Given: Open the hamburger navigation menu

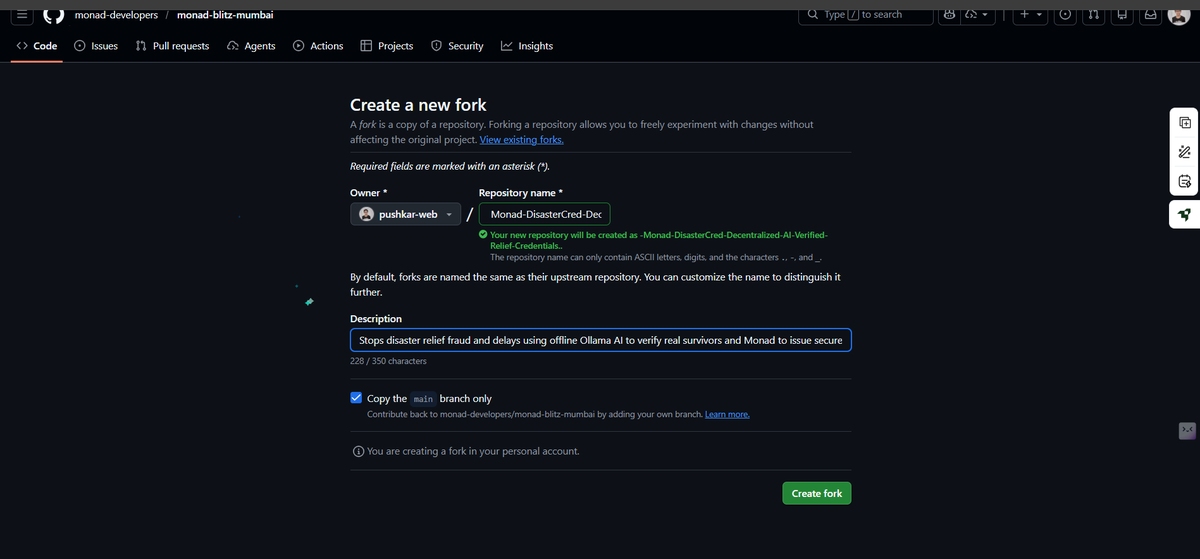Looking at the screenshot, I should pos(21,15).
